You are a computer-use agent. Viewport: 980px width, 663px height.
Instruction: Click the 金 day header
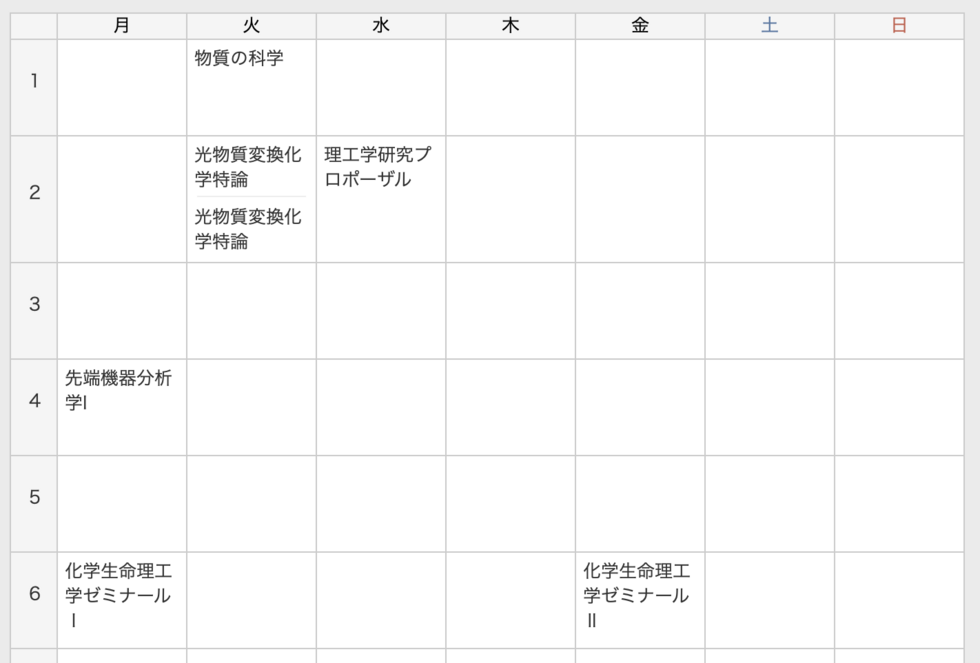[638, 24]
